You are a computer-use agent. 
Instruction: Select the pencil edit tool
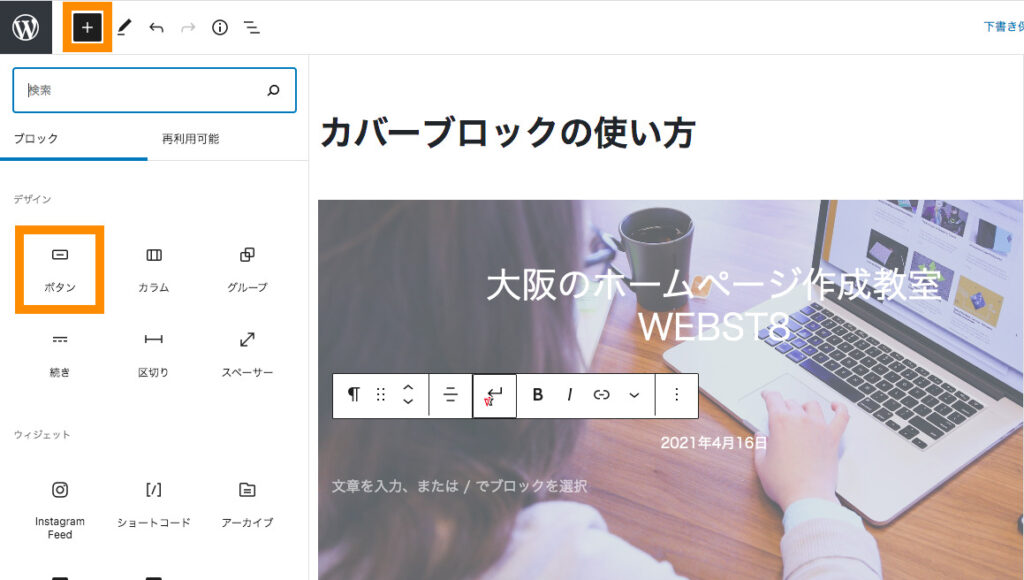124,27
